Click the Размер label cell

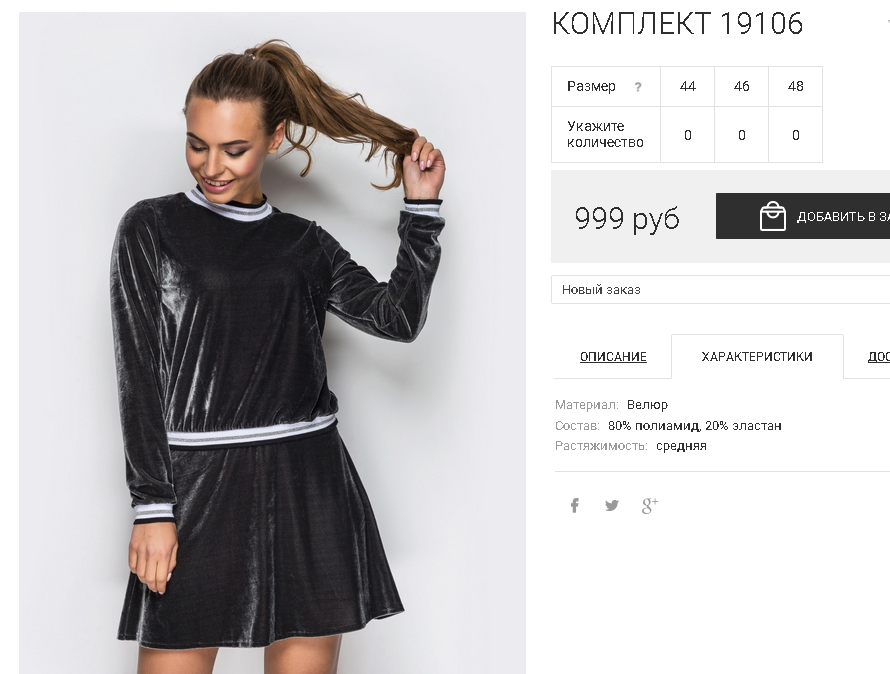coord(606,86)
